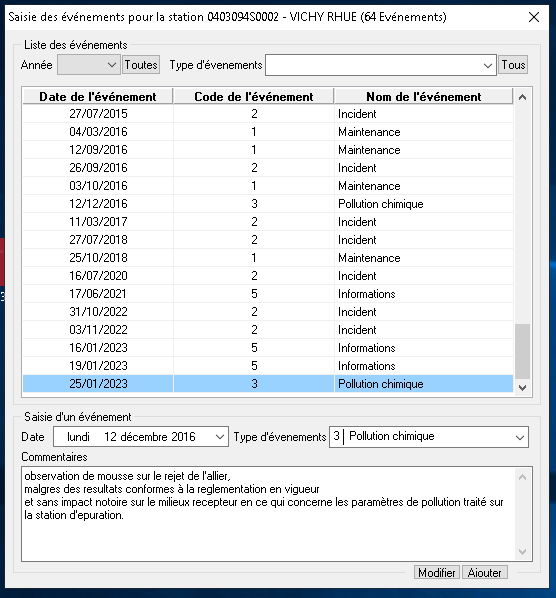Select the 17/06/2021 Informations event row
The height and width of the screenshot is (598, 556).
pos(268,294)
